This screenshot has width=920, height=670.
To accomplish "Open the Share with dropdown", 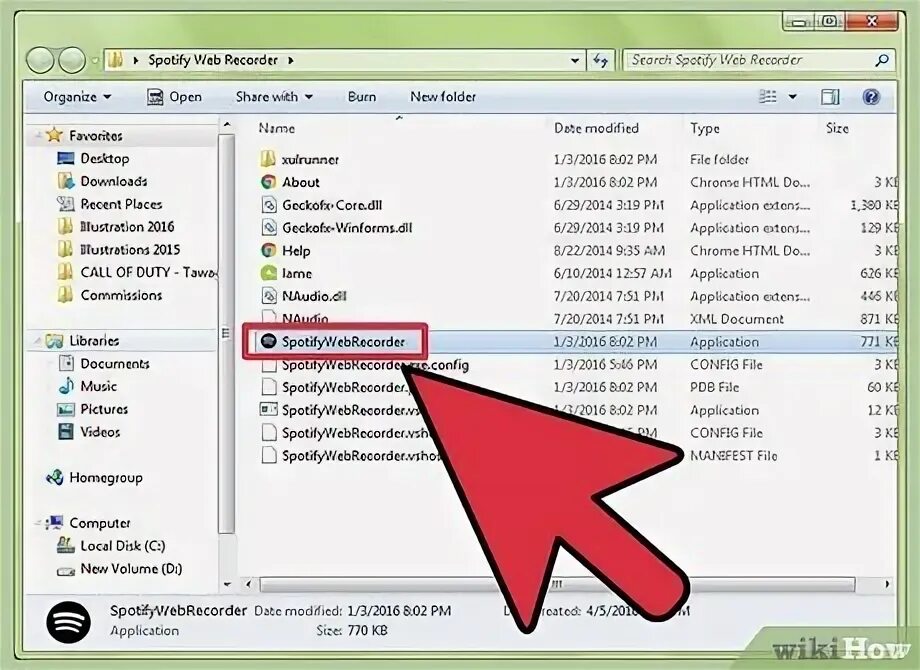I will tap(274, 97).
